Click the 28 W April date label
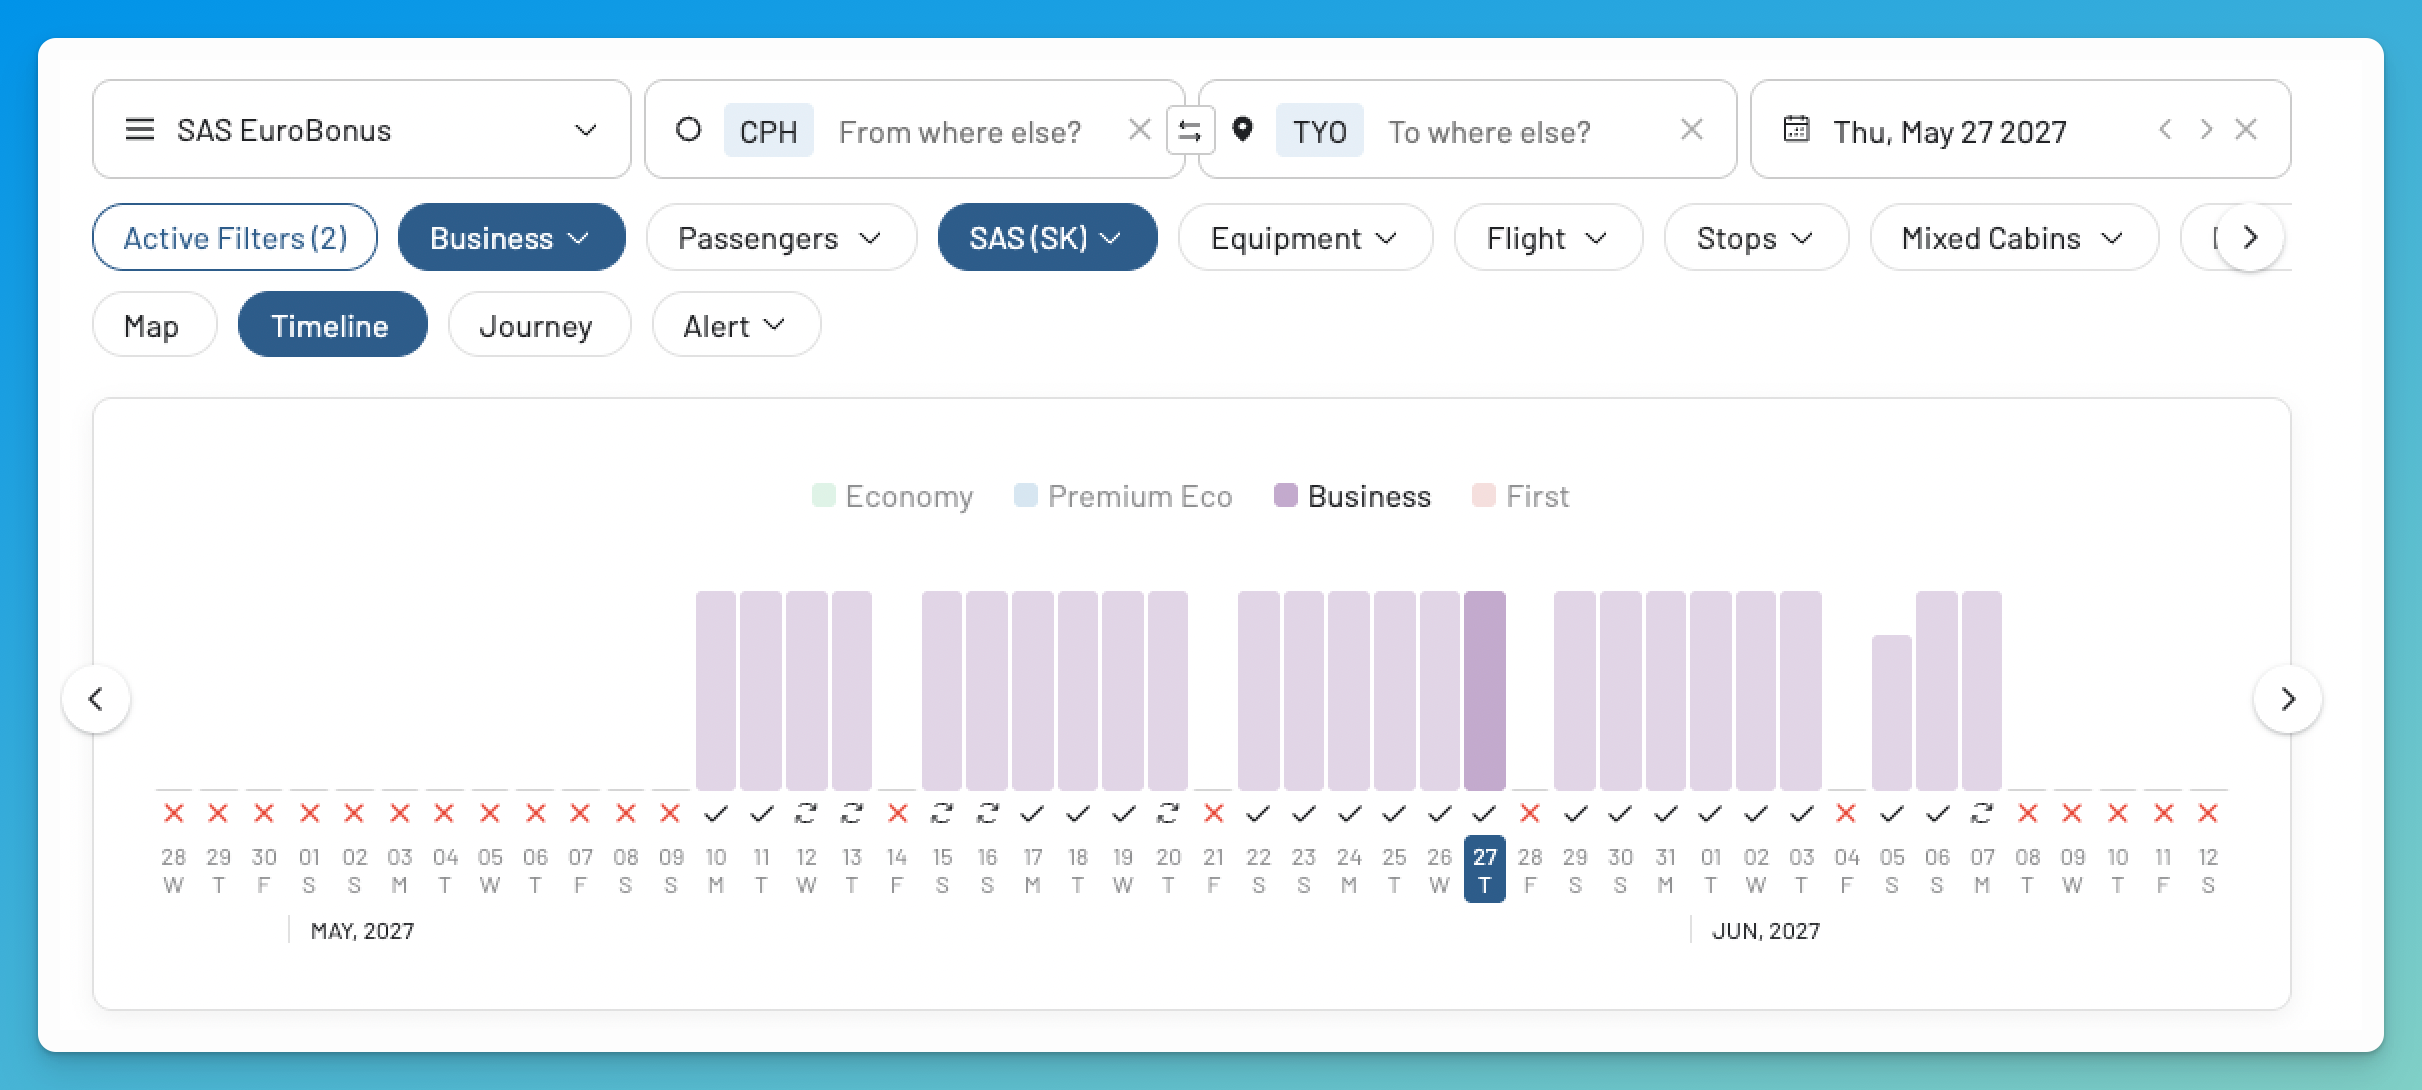Image resolution: width=2422 pixels, height=1090 pixels. click(174, 870)
